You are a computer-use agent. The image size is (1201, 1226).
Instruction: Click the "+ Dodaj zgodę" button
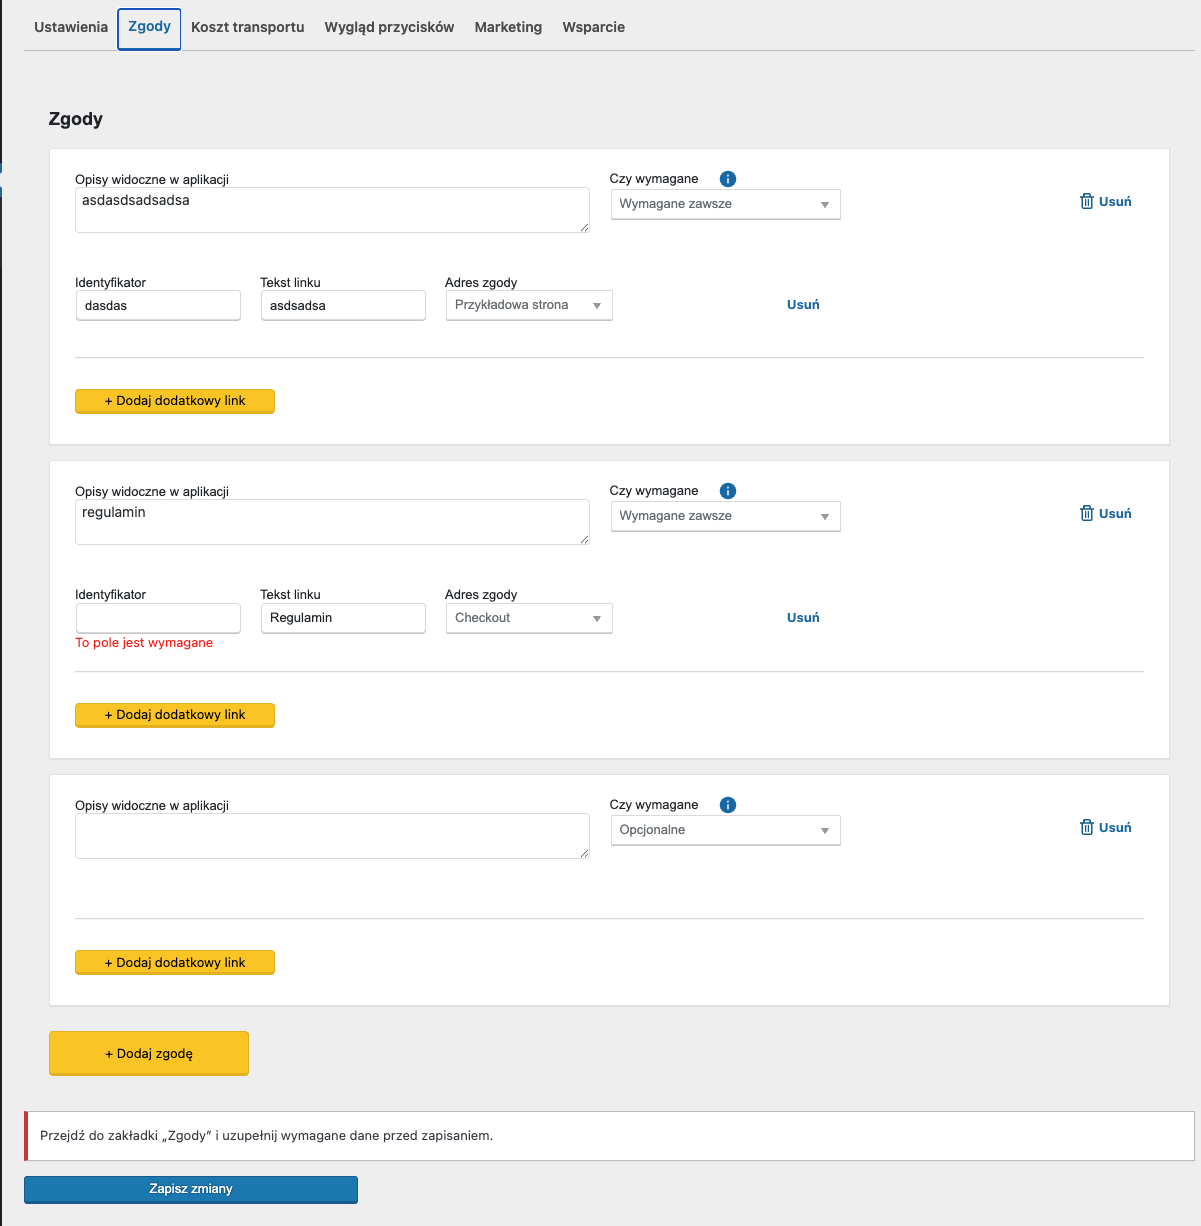pyautogui.click(x=149, y=1053)
